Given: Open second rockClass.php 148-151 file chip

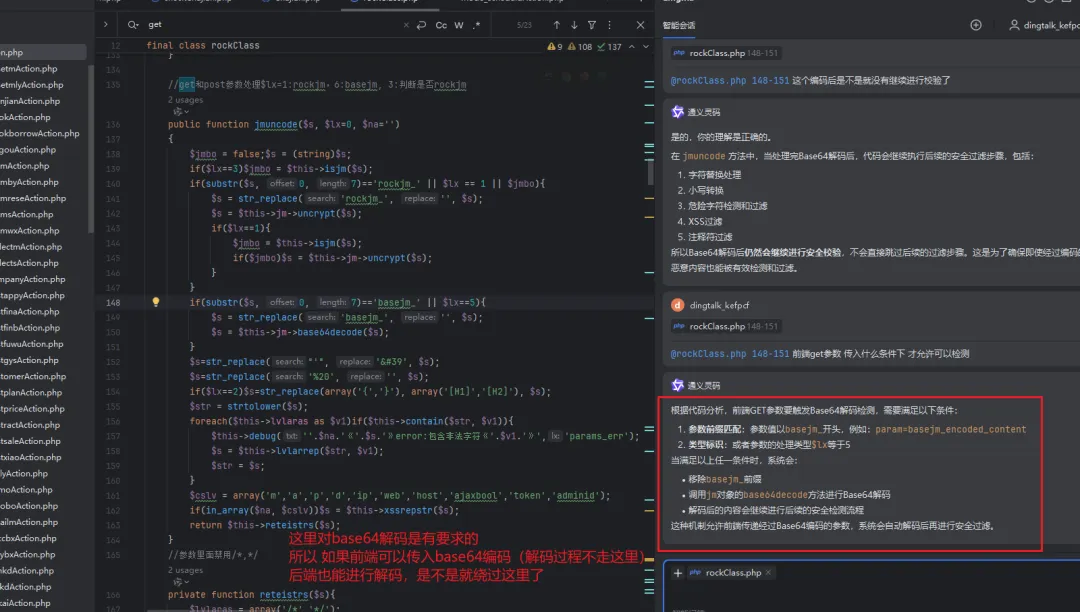Looking at the screenshot, I should pos(726,326).
